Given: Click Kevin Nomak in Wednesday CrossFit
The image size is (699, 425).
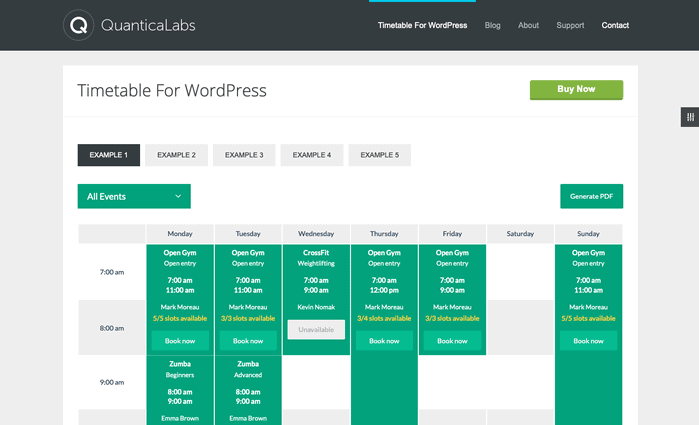Looking at the screenshot, I should pyautogui.click(x=316, y=307).
